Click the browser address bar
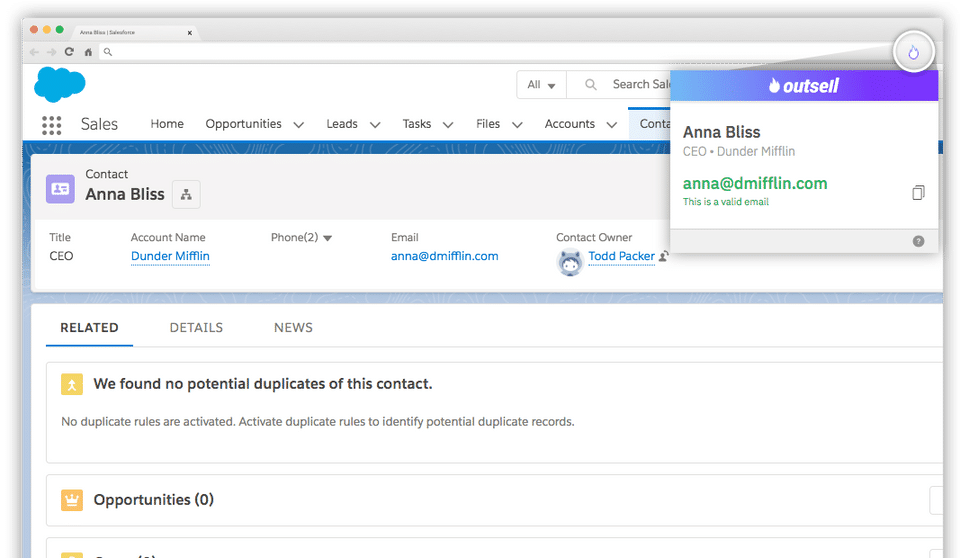This screenshot has height=558, width=960. (496, 52)
